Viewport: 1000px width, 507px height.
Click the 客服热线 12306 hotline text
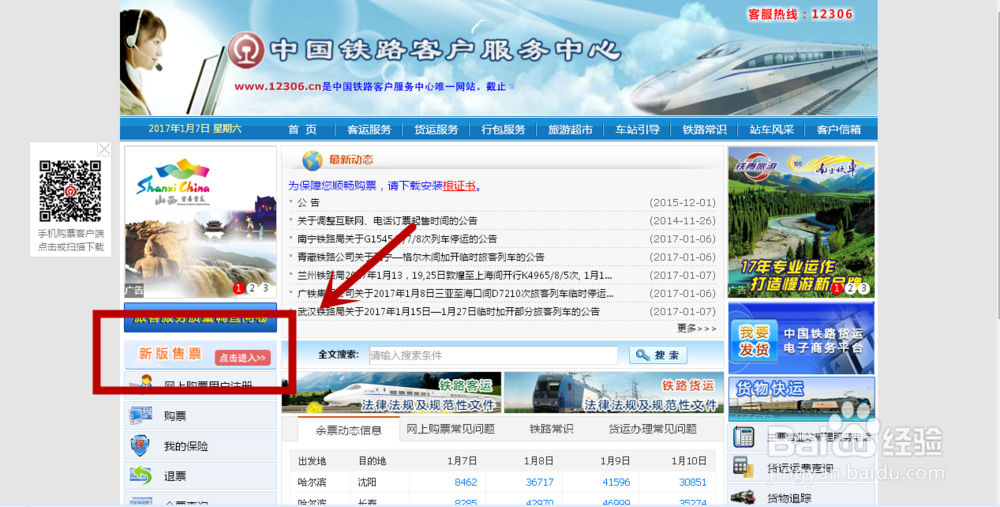click(800, 14)
